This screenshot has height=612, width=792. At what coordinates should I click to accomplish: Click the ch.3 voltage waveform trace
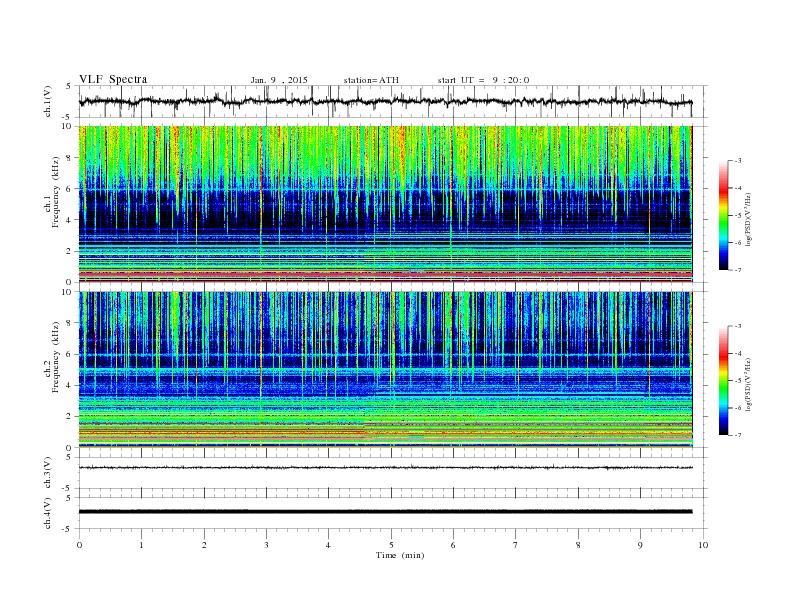385,468
